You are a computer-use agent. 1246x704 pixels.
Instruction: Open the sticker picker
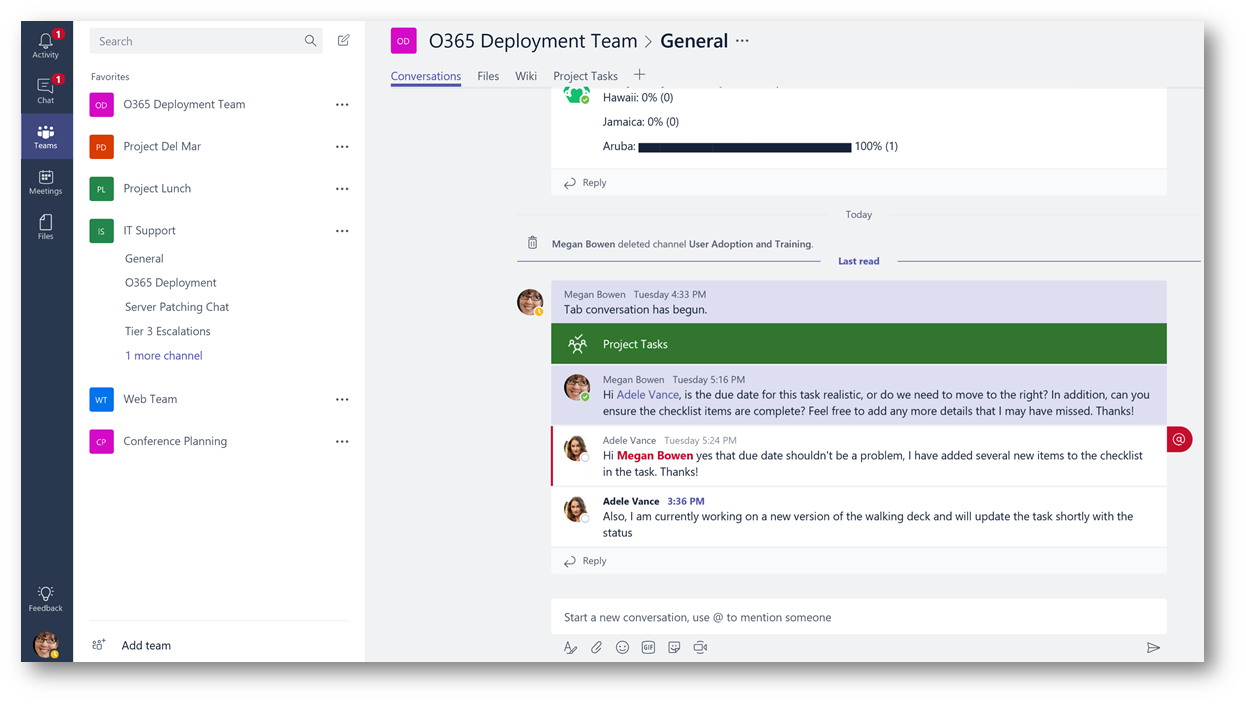674,647
